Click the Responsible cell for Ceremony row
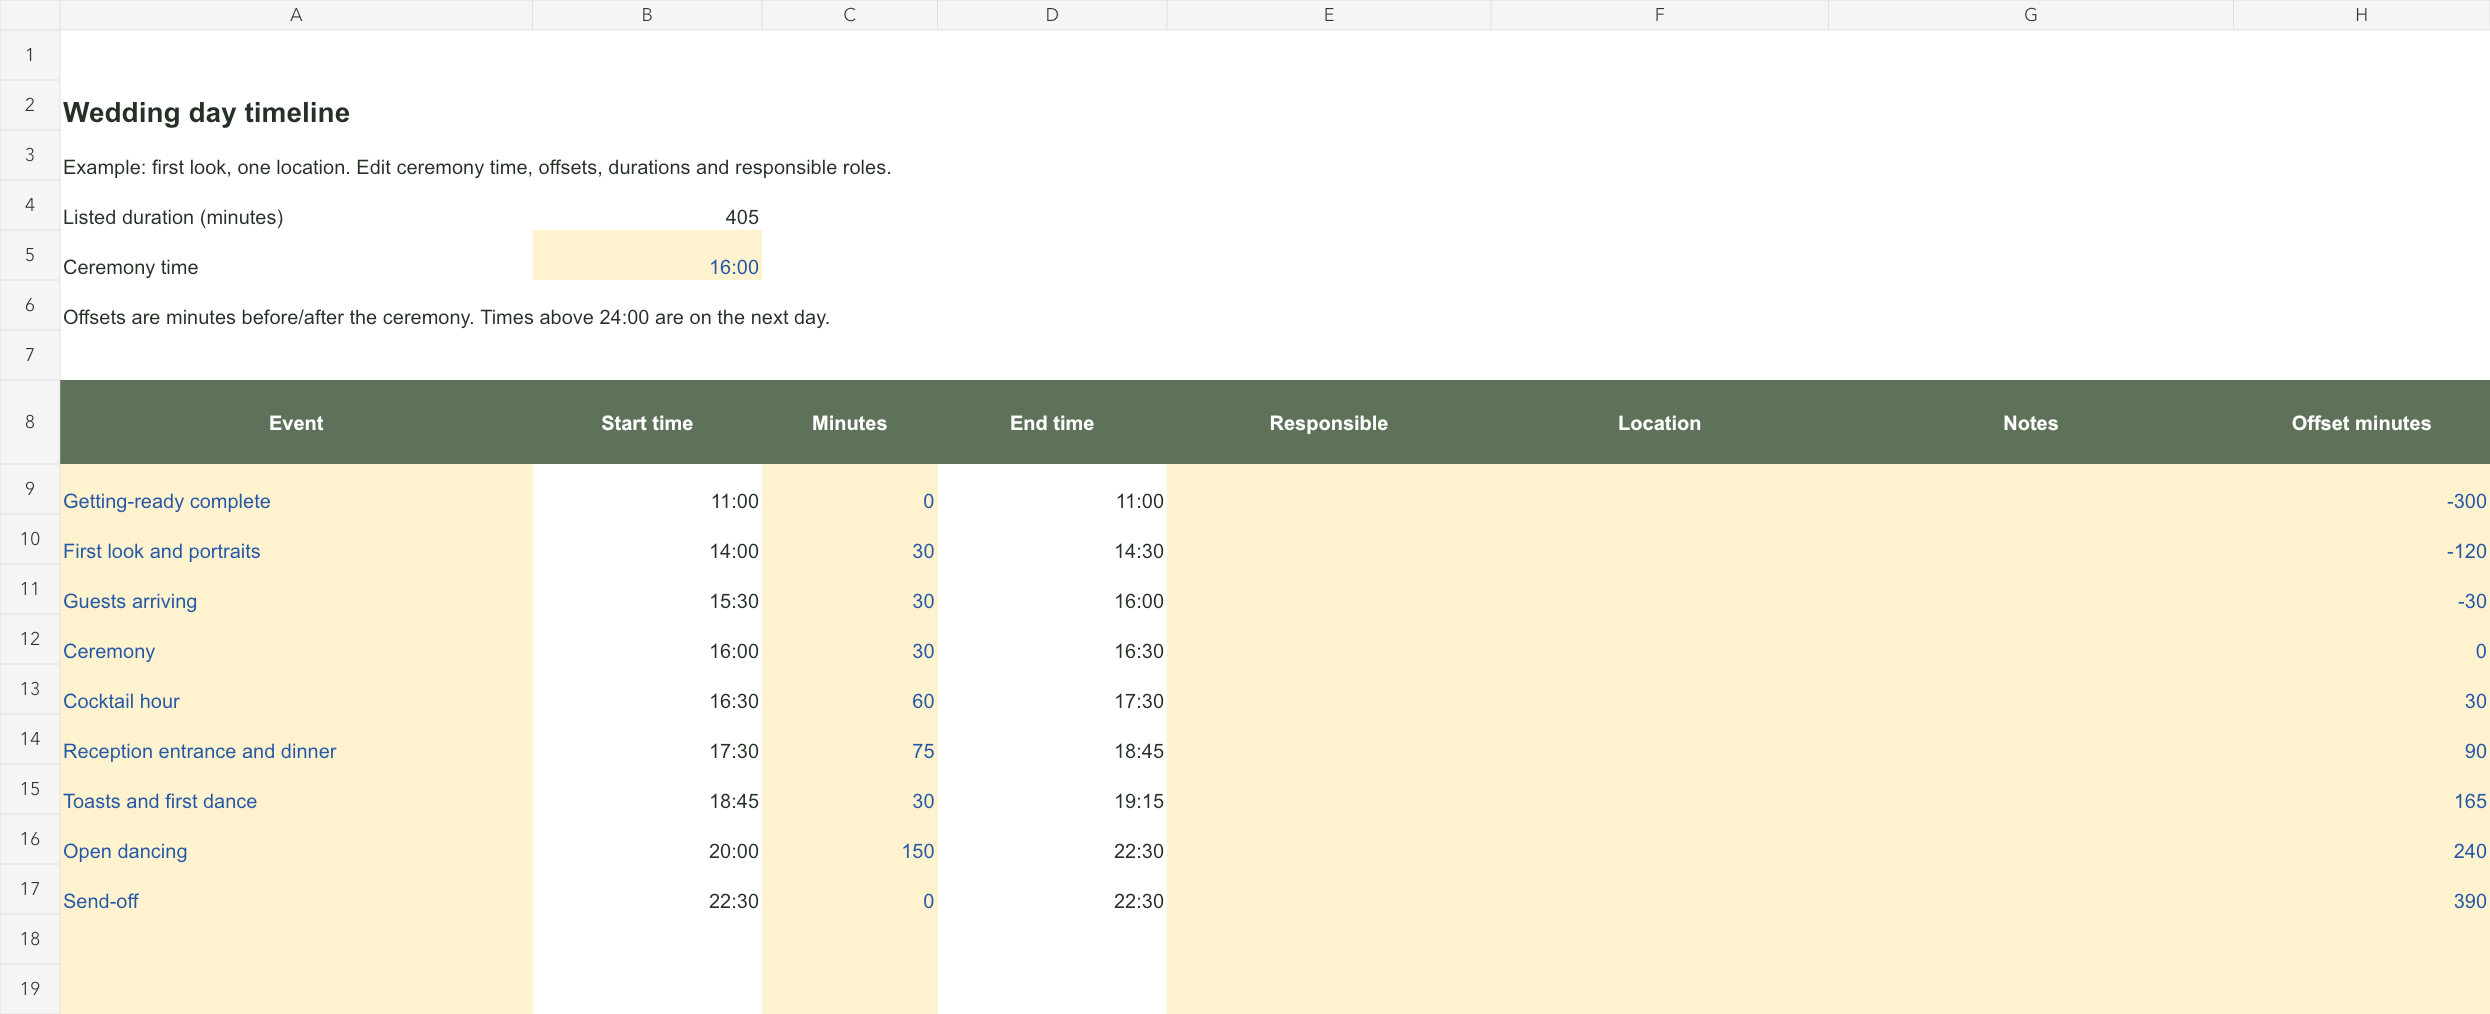2490x1014 pixels. 1329,639
